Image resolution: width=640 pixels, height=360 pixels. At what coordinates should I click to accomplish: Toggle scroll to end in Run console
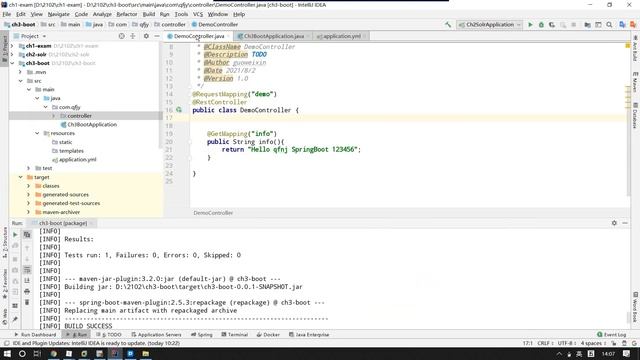coord(27,281)
